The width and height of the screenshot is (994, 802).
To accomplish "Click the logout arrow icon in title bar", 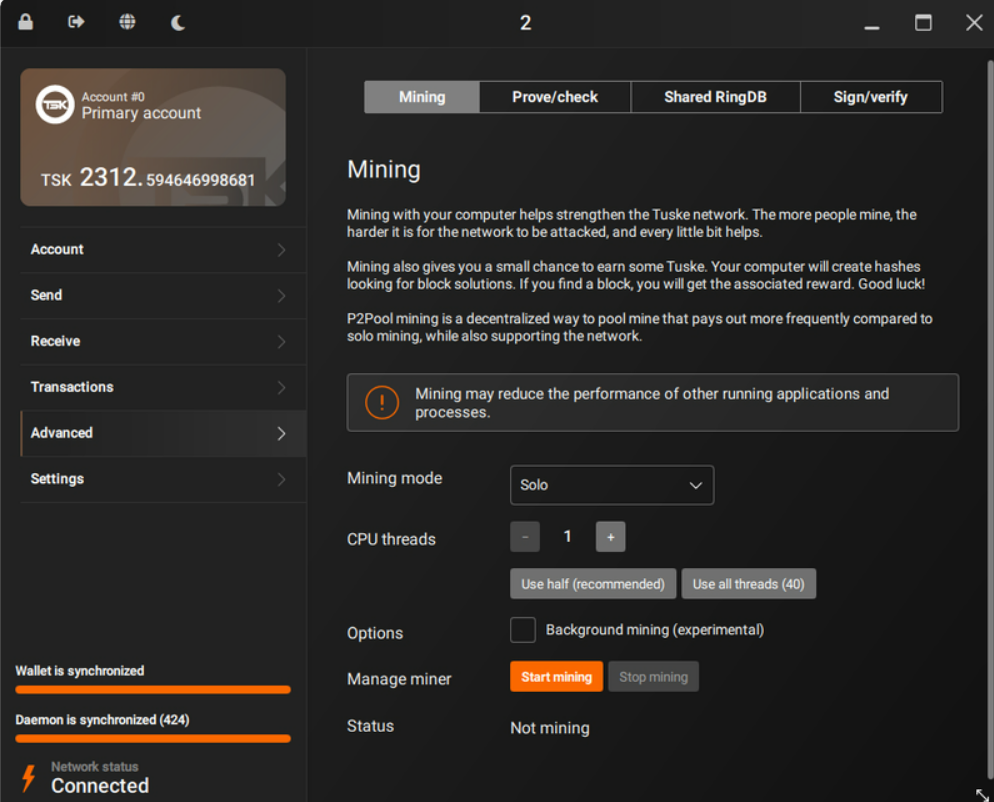I will click(x=76, y=22).
